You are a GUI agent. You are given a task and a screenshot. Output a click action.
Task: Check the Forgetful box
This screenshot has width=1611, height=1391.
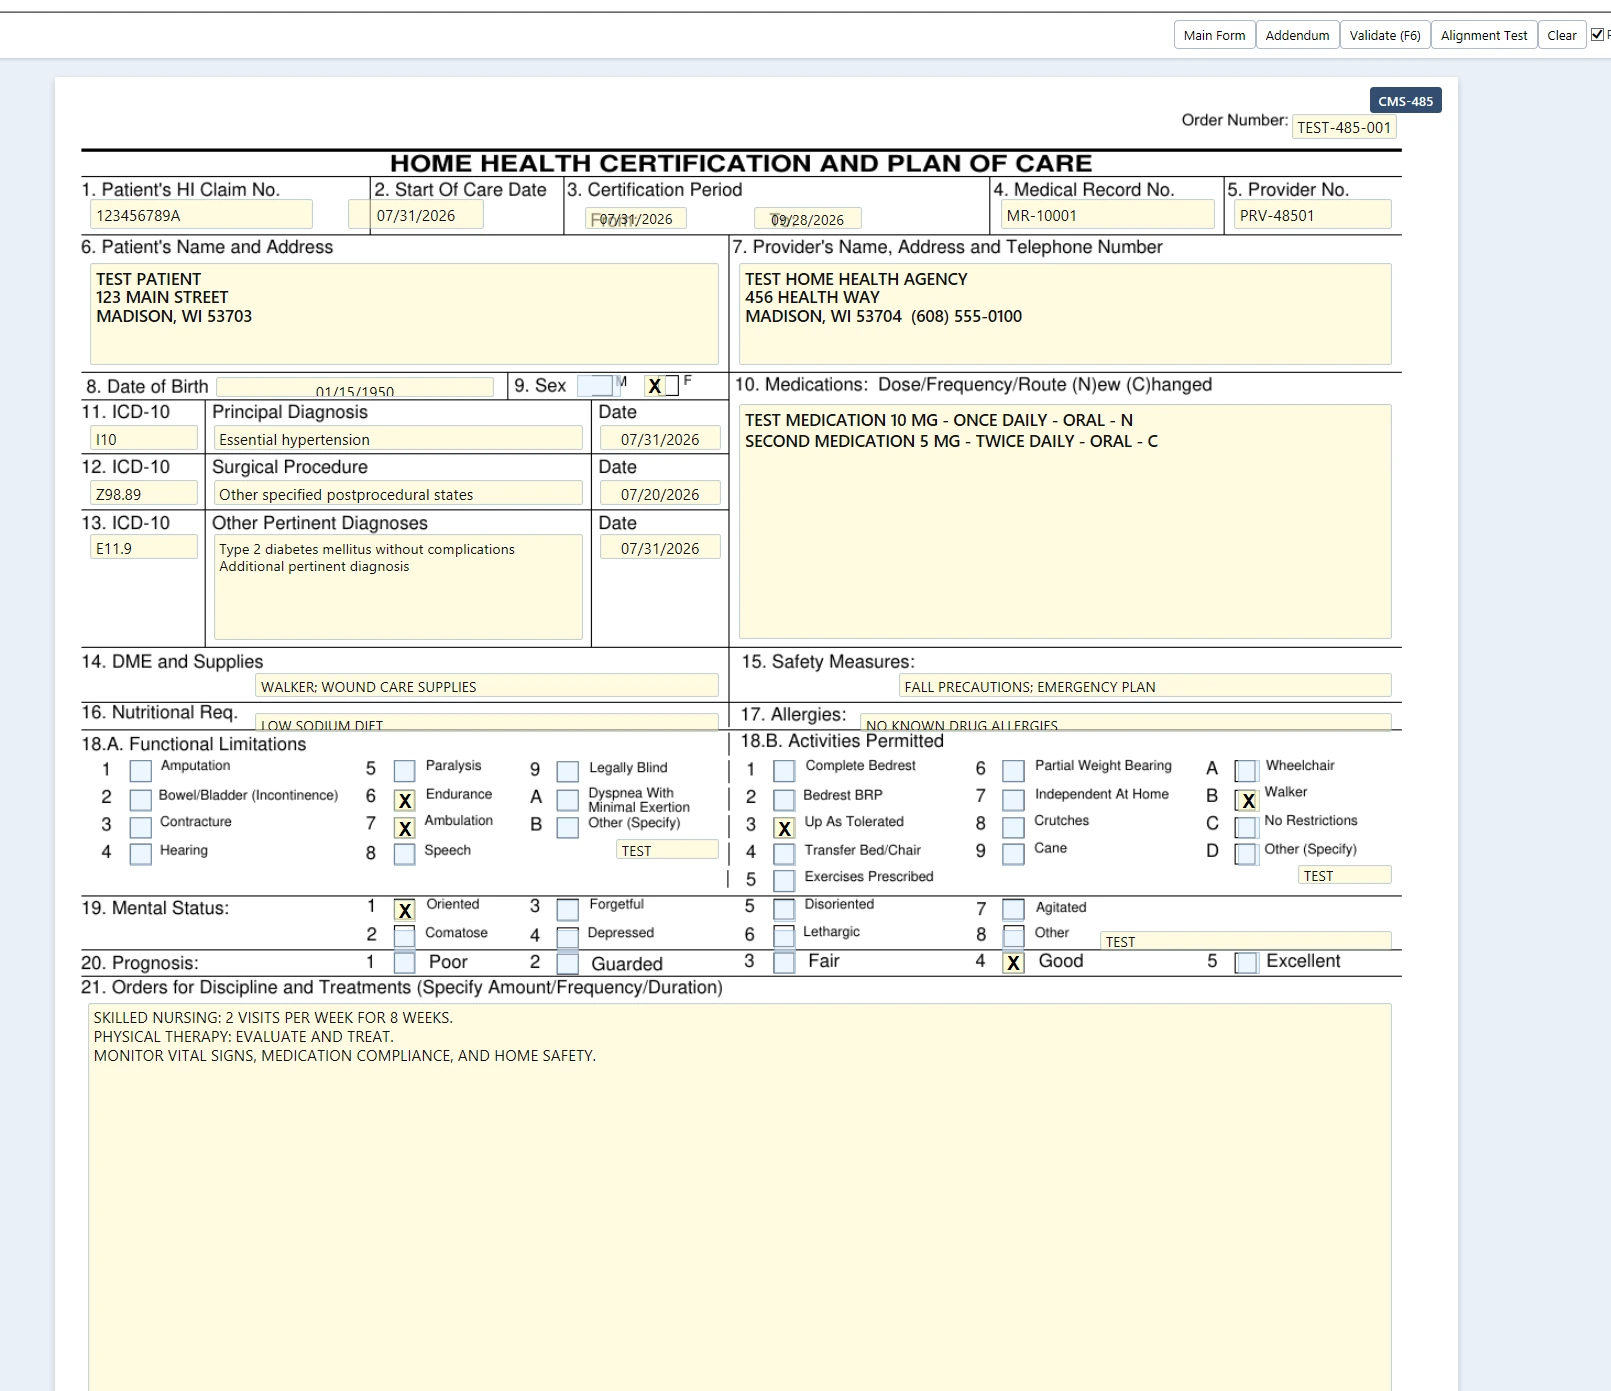[567, 910]
